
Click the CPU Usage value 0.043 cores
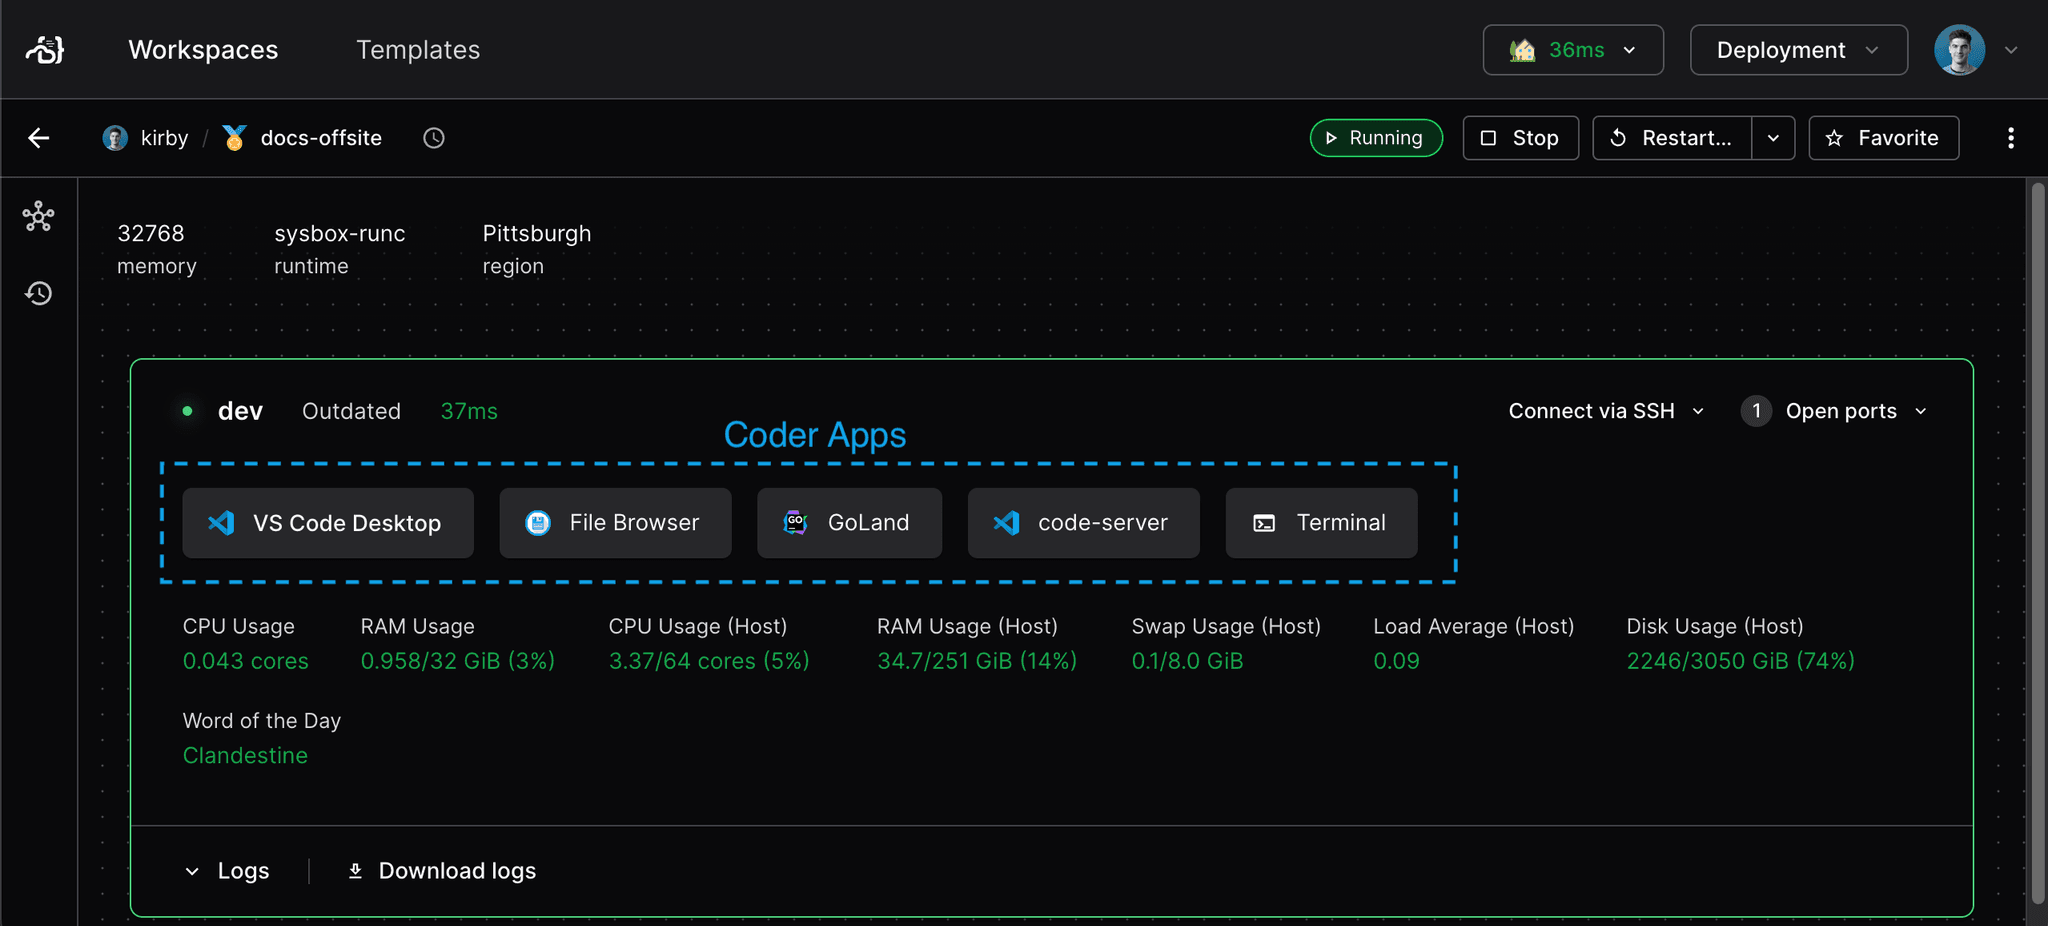(245, 661)
